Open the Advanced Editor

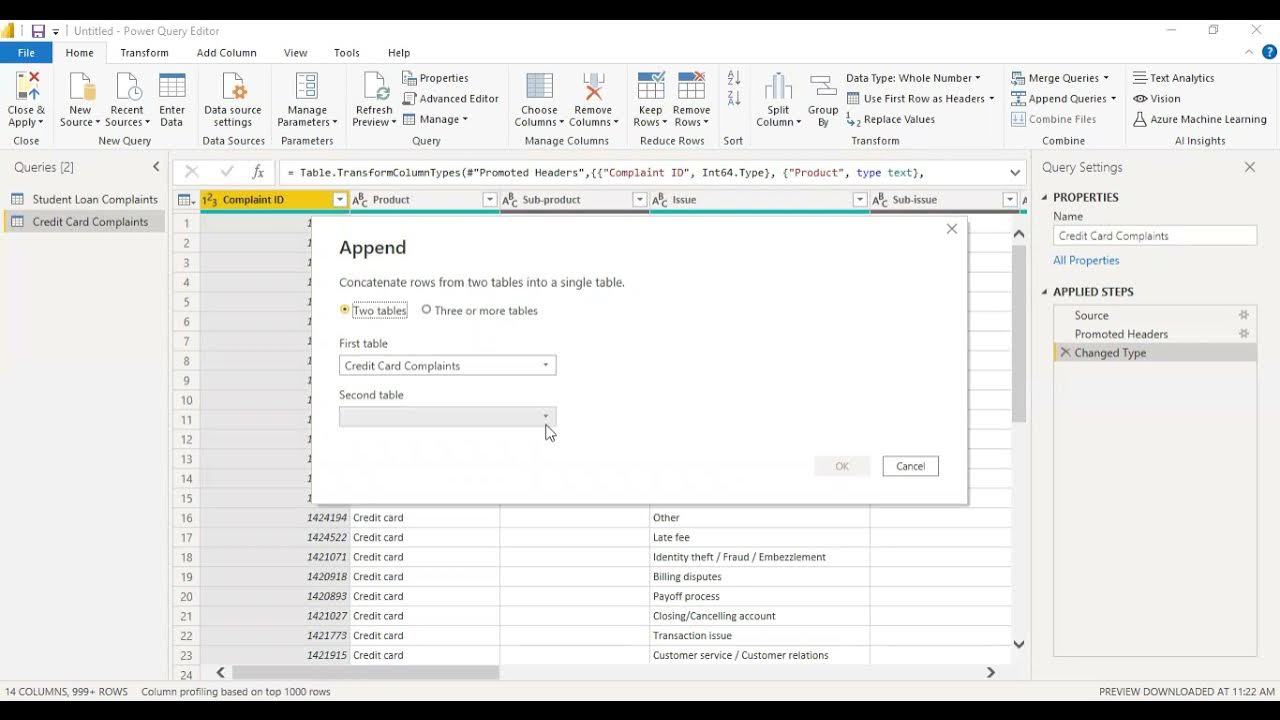click(x=451, y=99)
